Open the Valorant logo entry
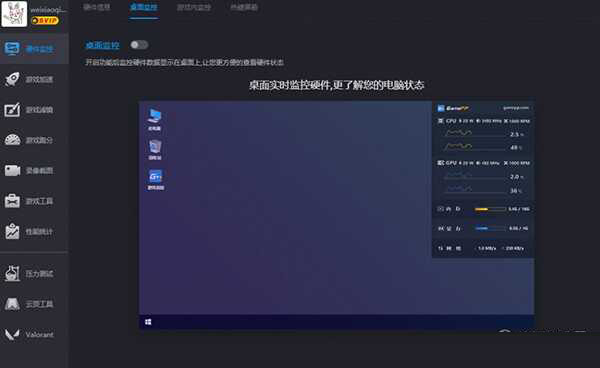 [12, 334]
